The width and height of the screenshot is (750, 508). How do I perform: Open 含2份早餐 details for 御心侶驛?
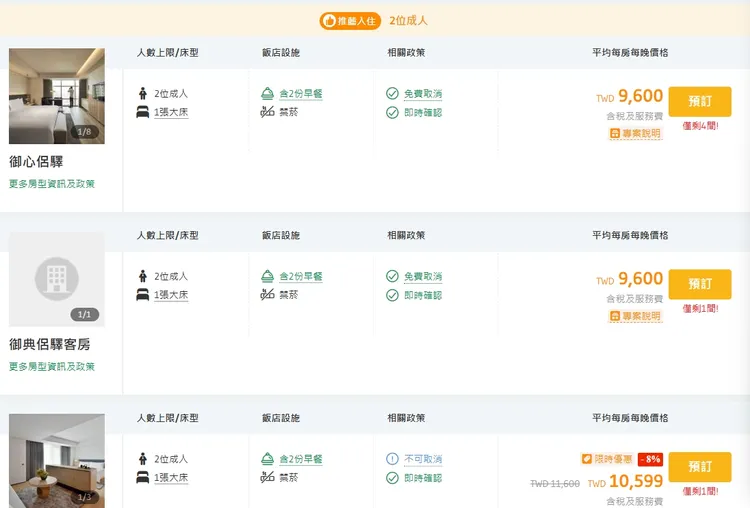301,94
